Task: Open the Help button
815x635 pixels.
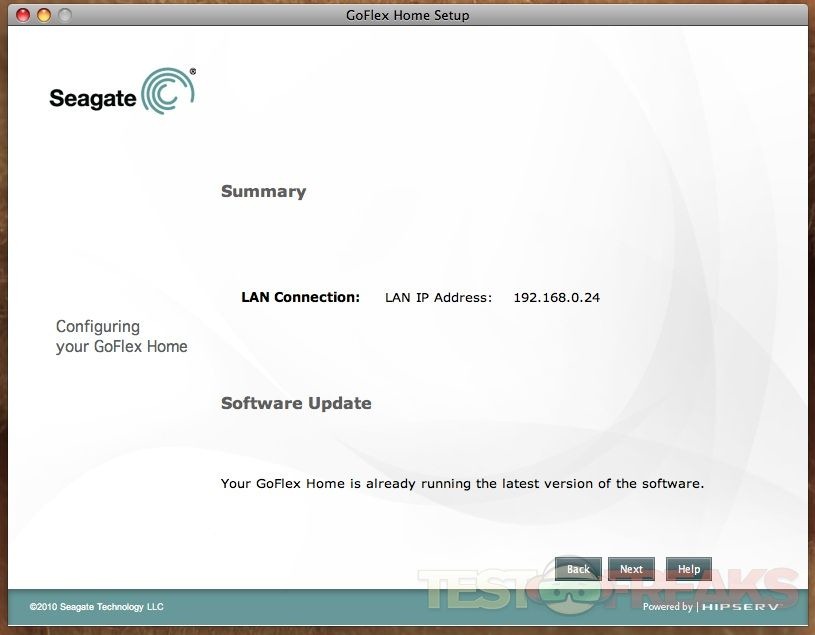Action: click(x=688, y=569)
